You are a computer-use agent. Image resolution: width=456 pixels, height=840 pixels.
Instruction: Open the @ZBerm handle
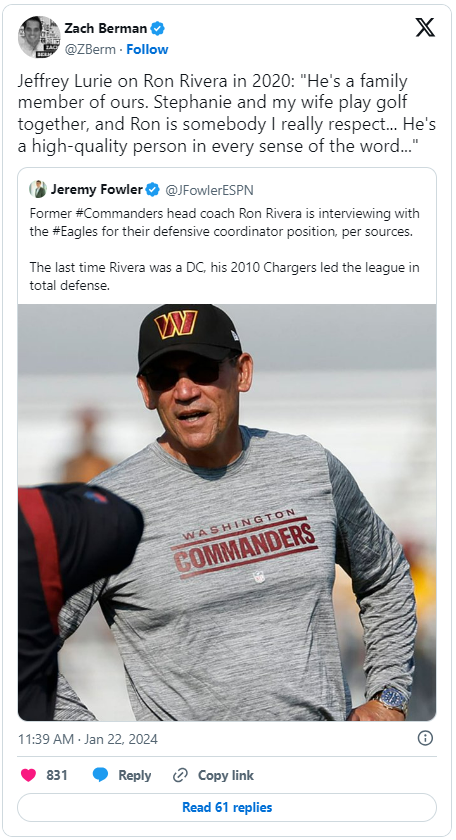[x=90, y=49]
